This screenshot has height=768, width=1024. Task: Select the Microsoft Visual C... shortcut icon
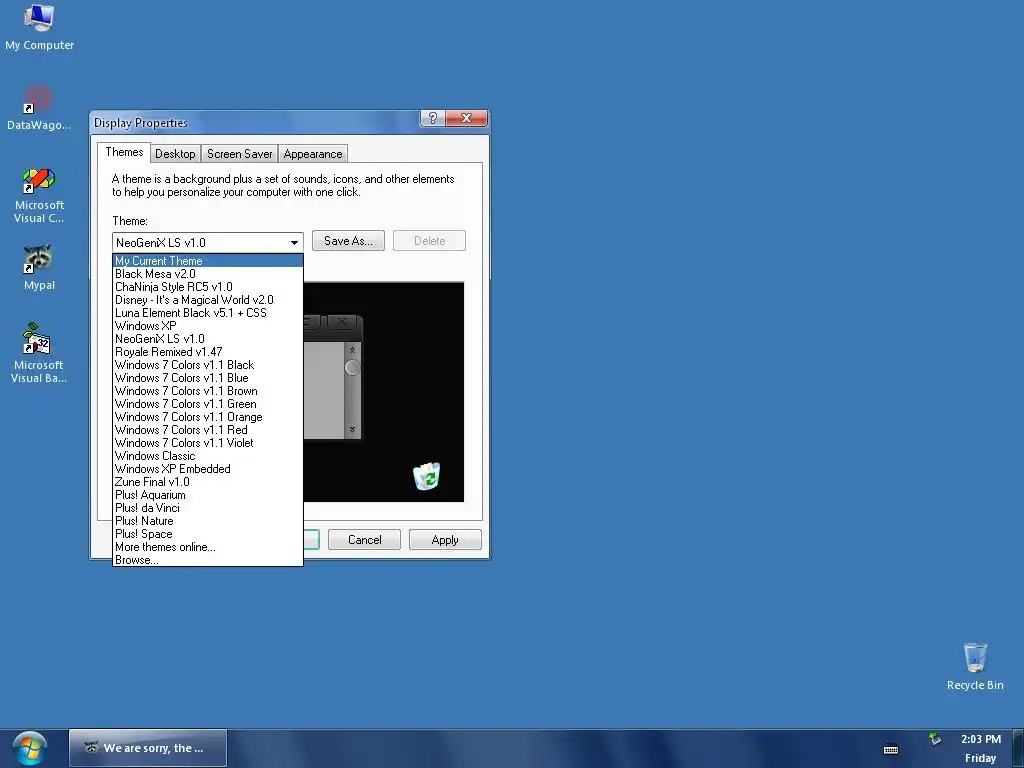[x=39, y=195]
